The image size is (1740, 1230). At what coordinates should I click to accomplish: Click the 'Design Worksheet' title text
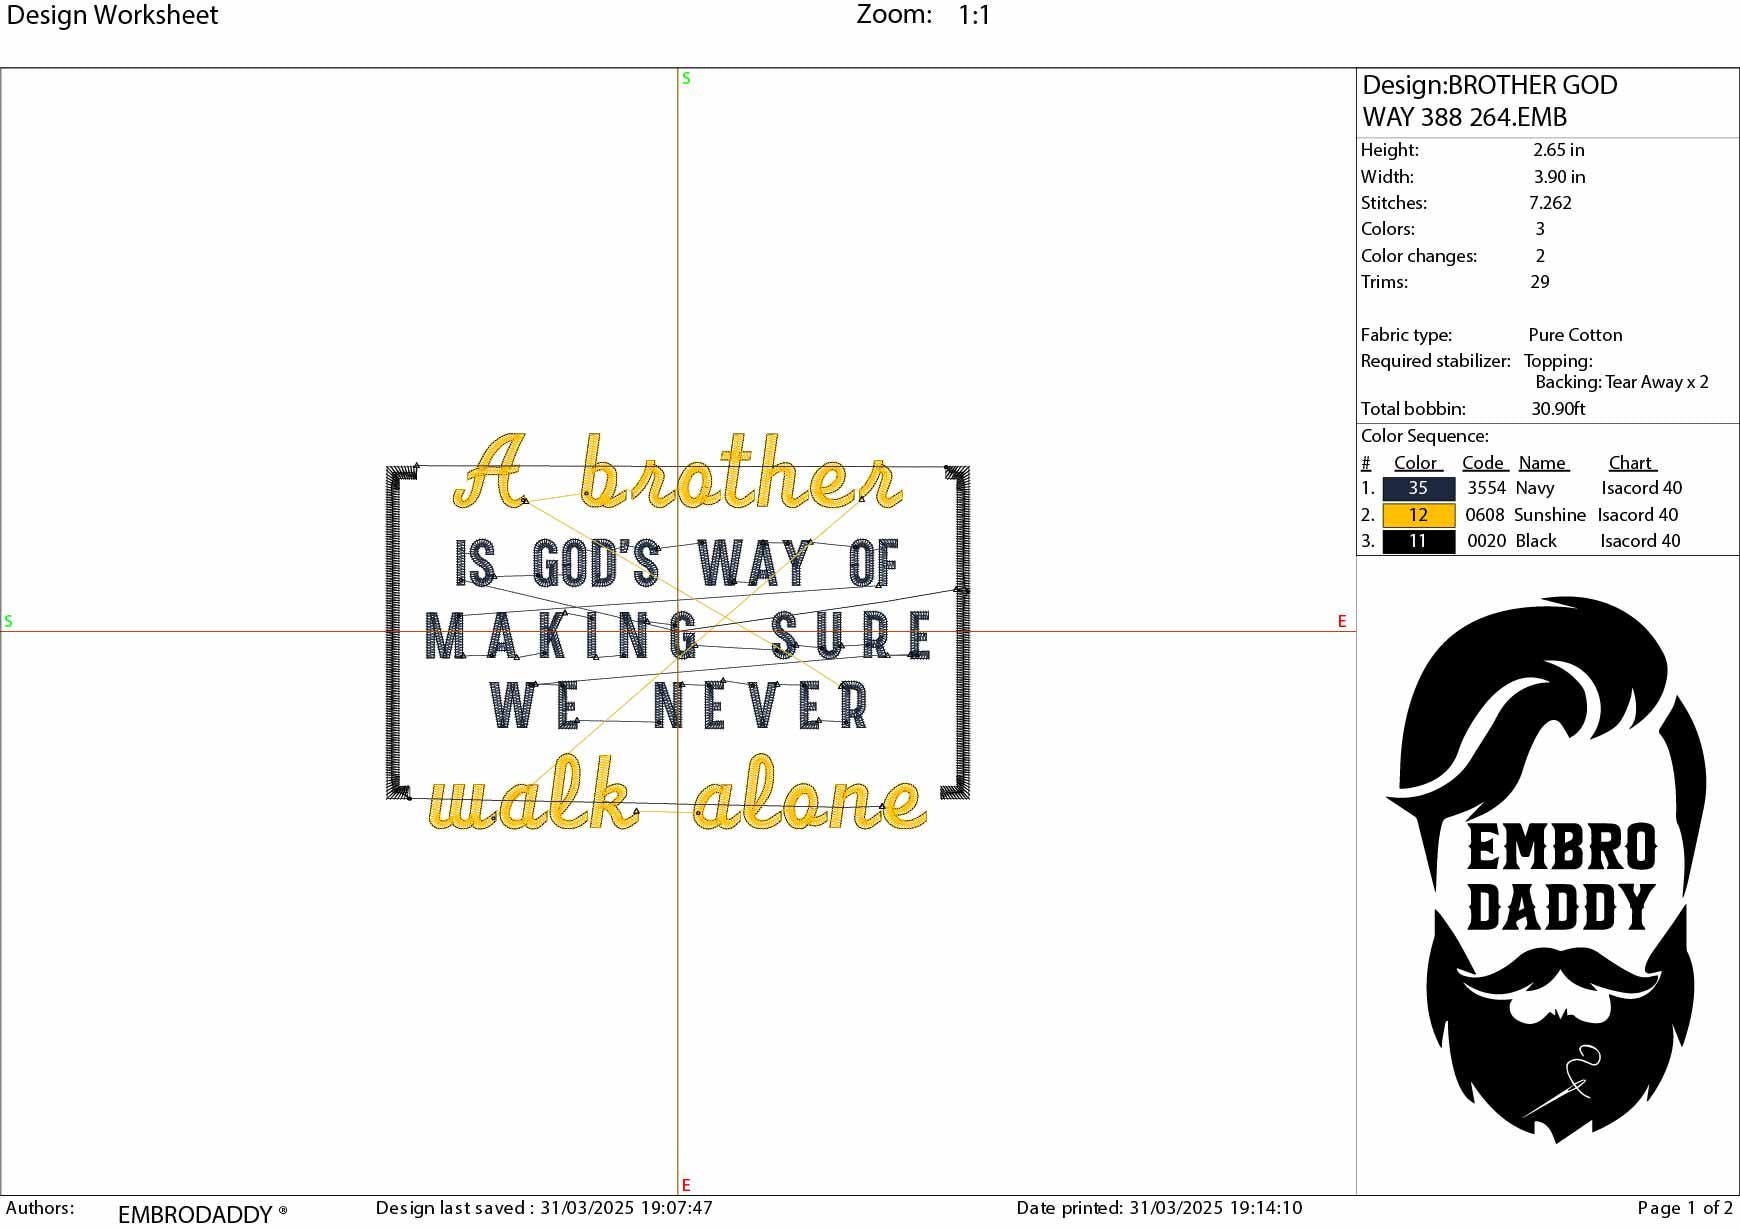pos(112,15)
